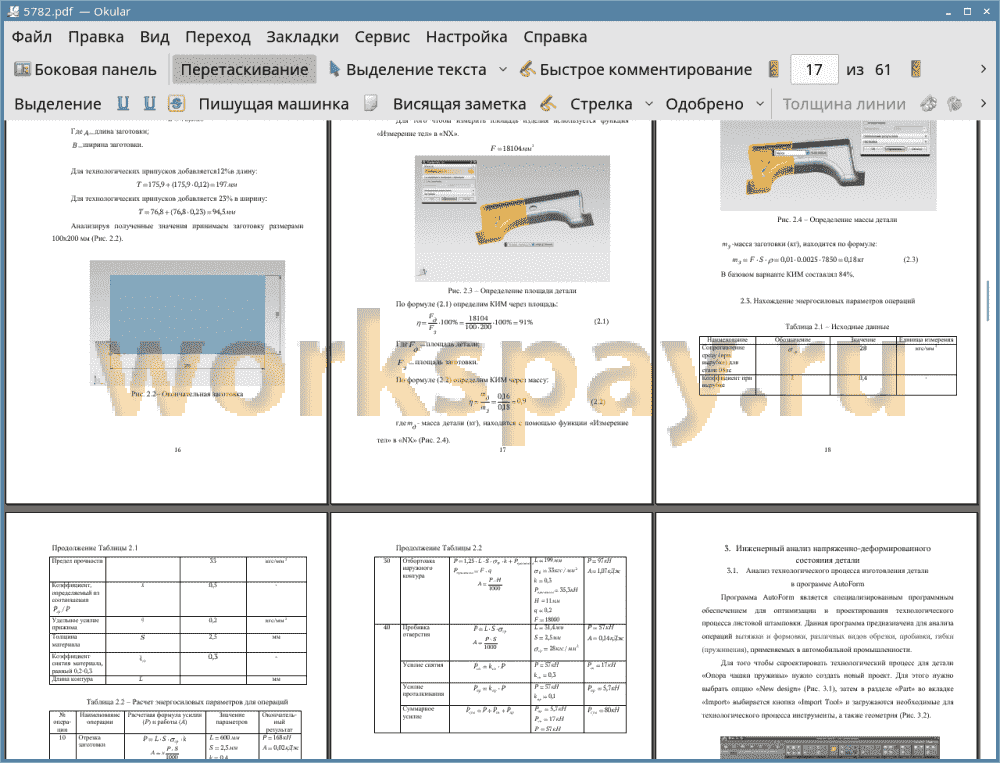The width and height of the screenshot is (1000, 763).
Task: Click the page number 18 at page bottom
Action: [828, 450]
